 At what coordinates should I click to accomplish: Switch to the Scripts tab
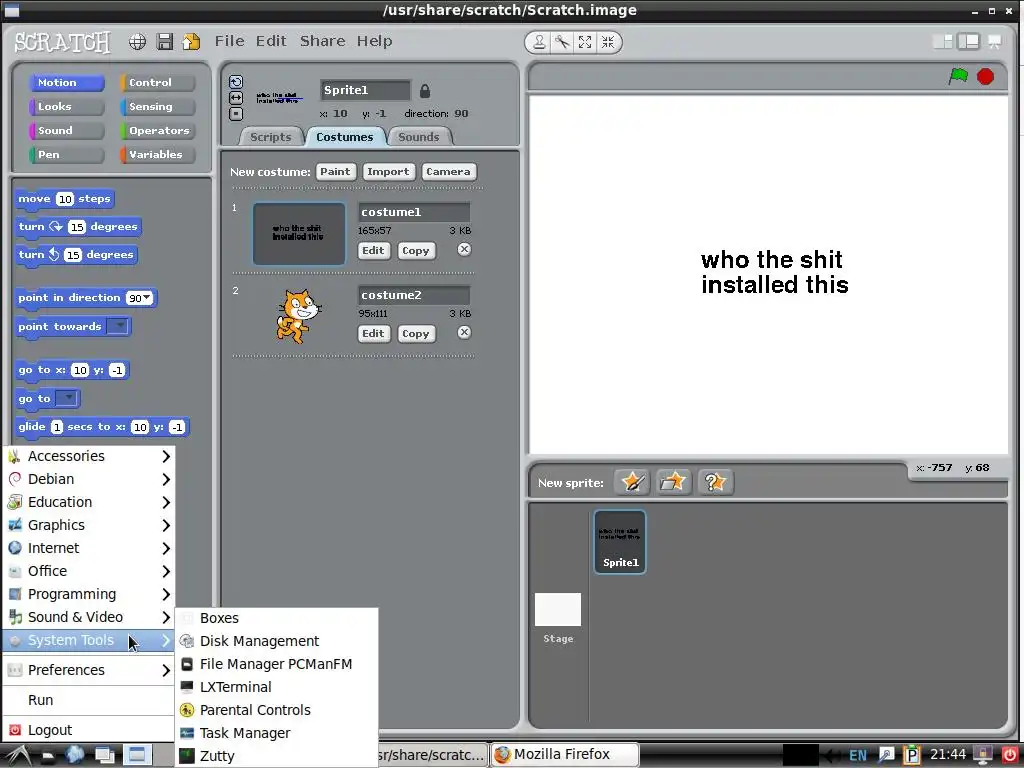(270, 137)
